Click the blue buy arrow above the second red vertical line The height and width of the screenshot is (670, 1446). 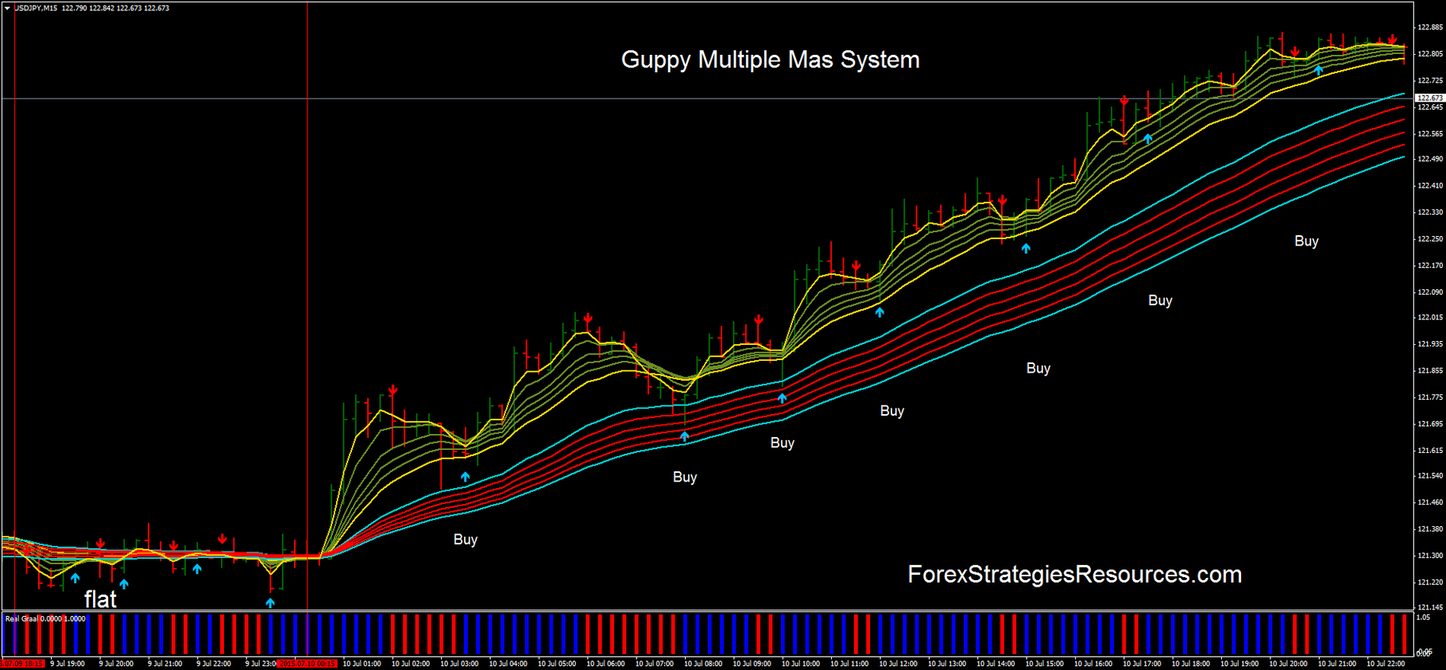click(x=270, y=602)
